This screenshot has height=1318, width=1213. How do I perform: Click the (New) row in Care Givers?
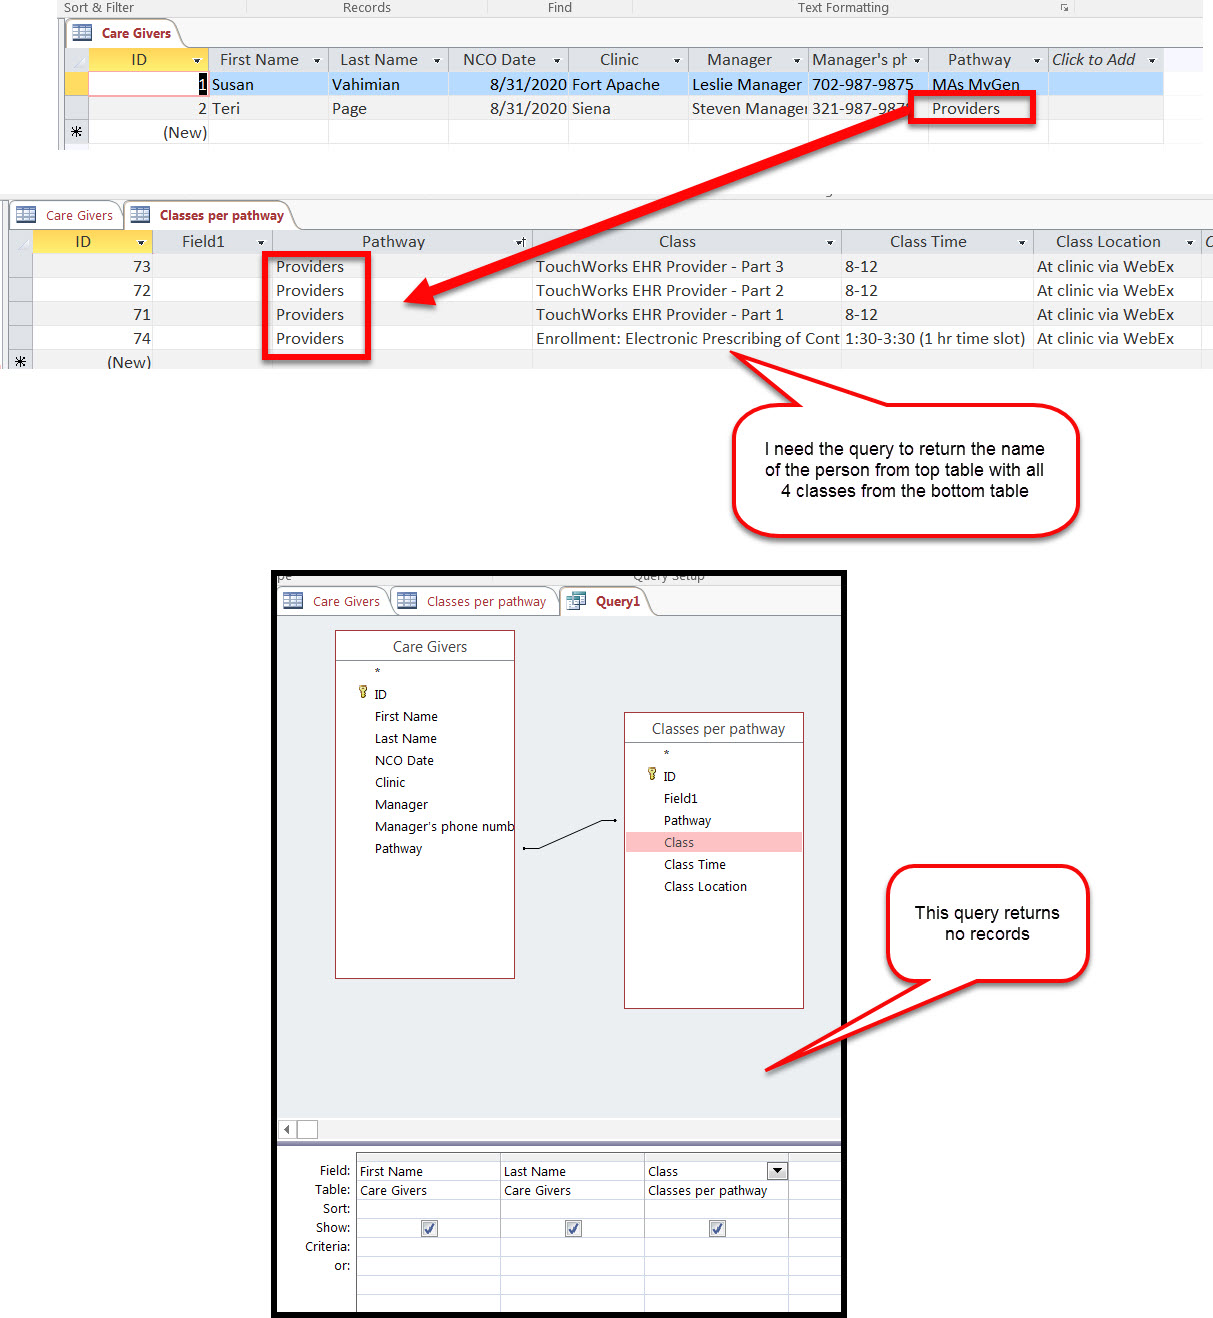coord(185,131)
